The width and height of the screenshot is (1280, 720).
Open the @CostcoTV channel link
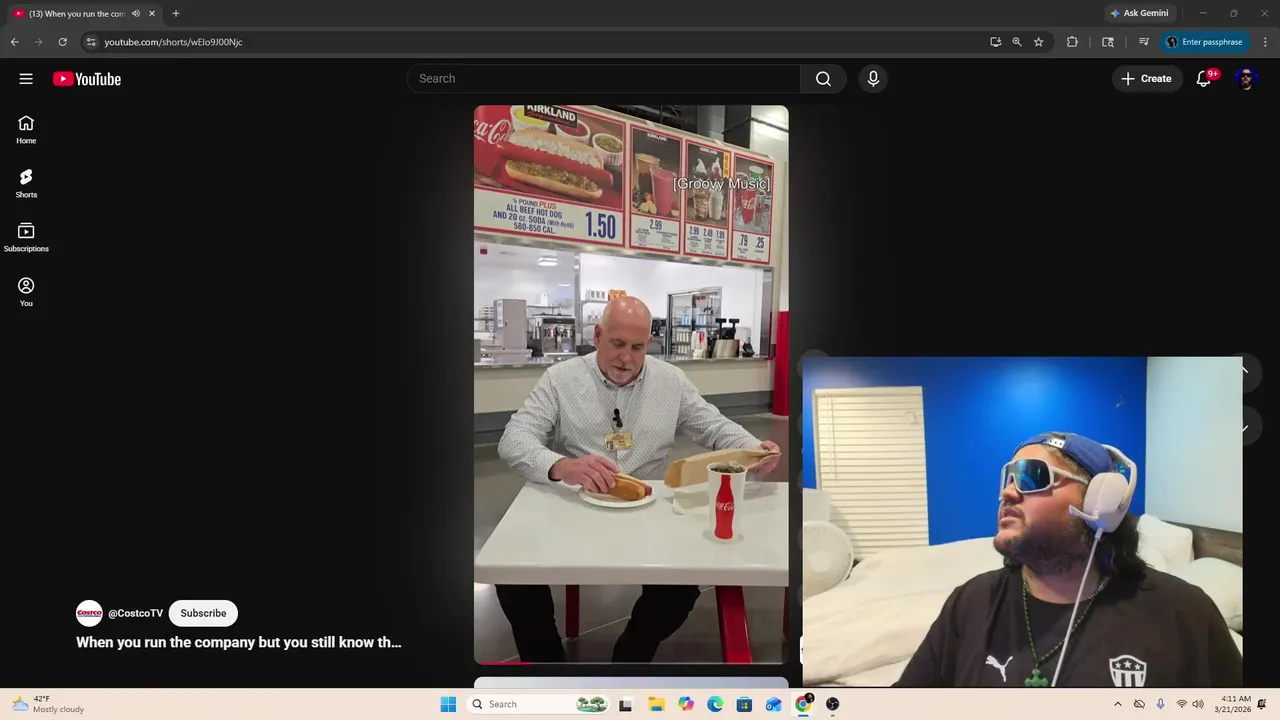[135, 613]
